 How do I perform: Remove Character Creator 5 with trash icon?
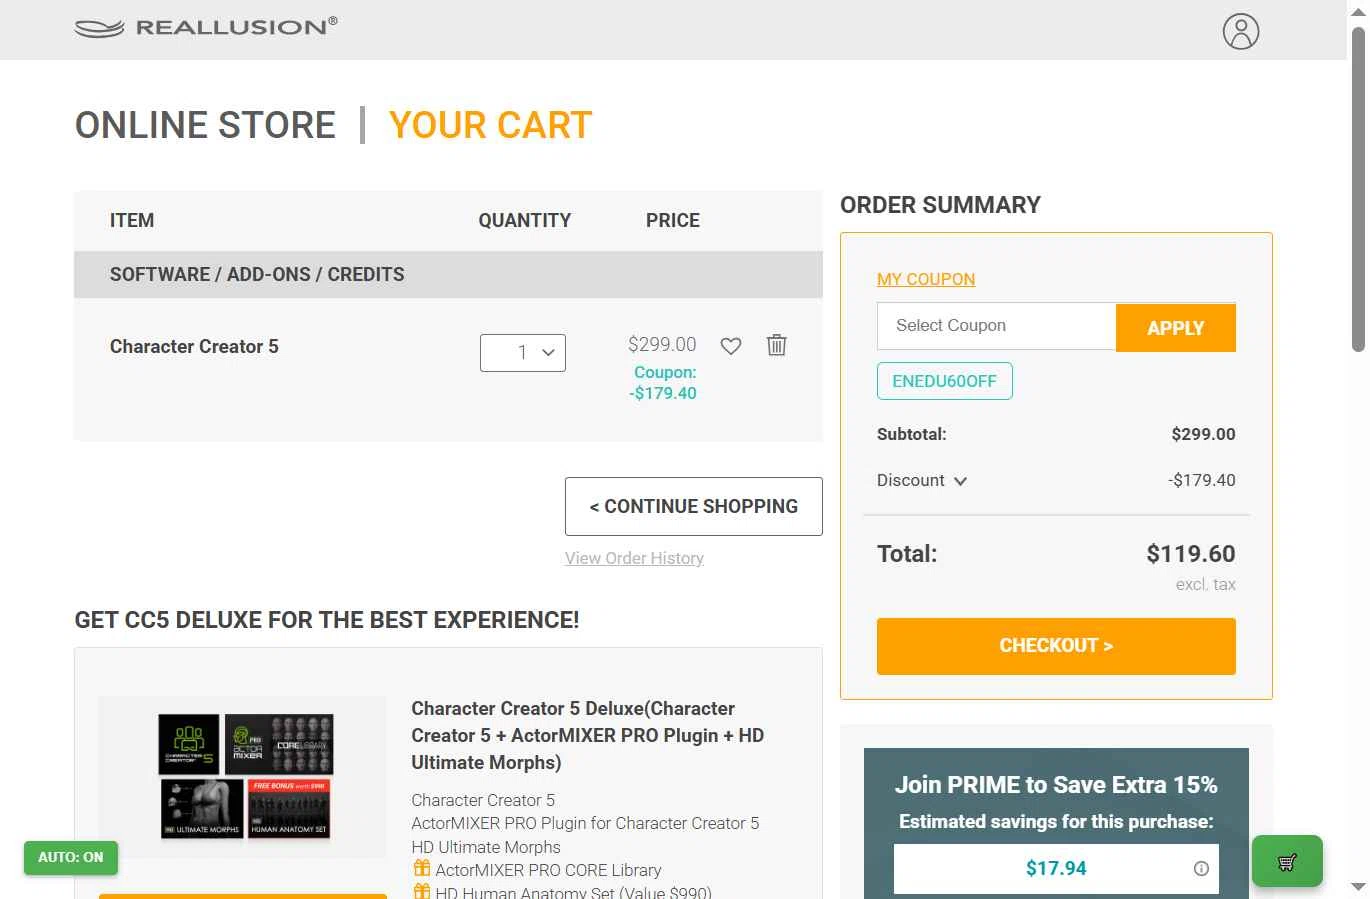point(776,345)
